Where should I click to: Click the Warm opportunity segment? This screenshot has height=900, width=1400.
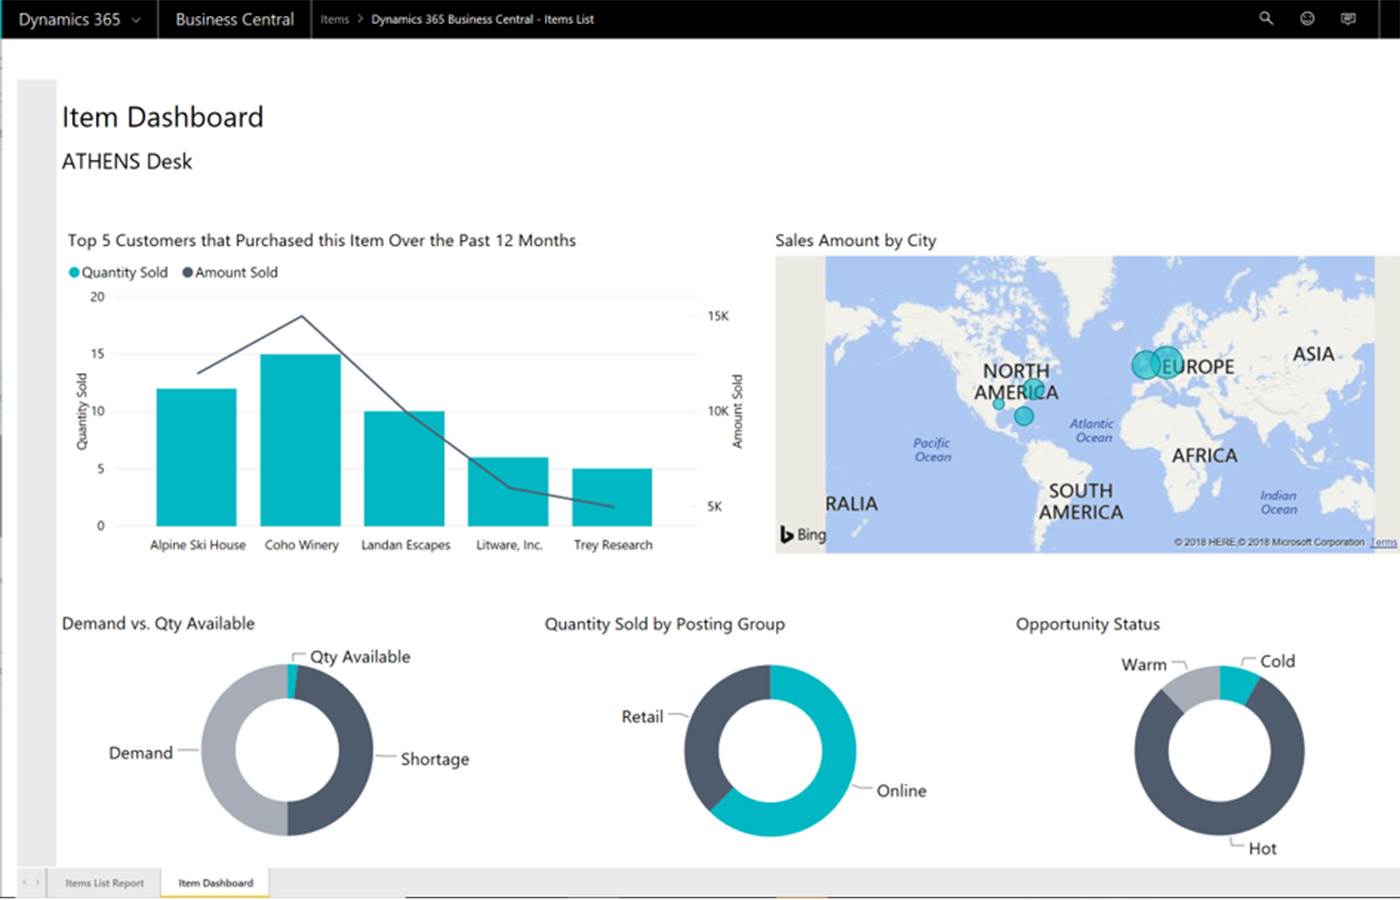coord(1193,686)
